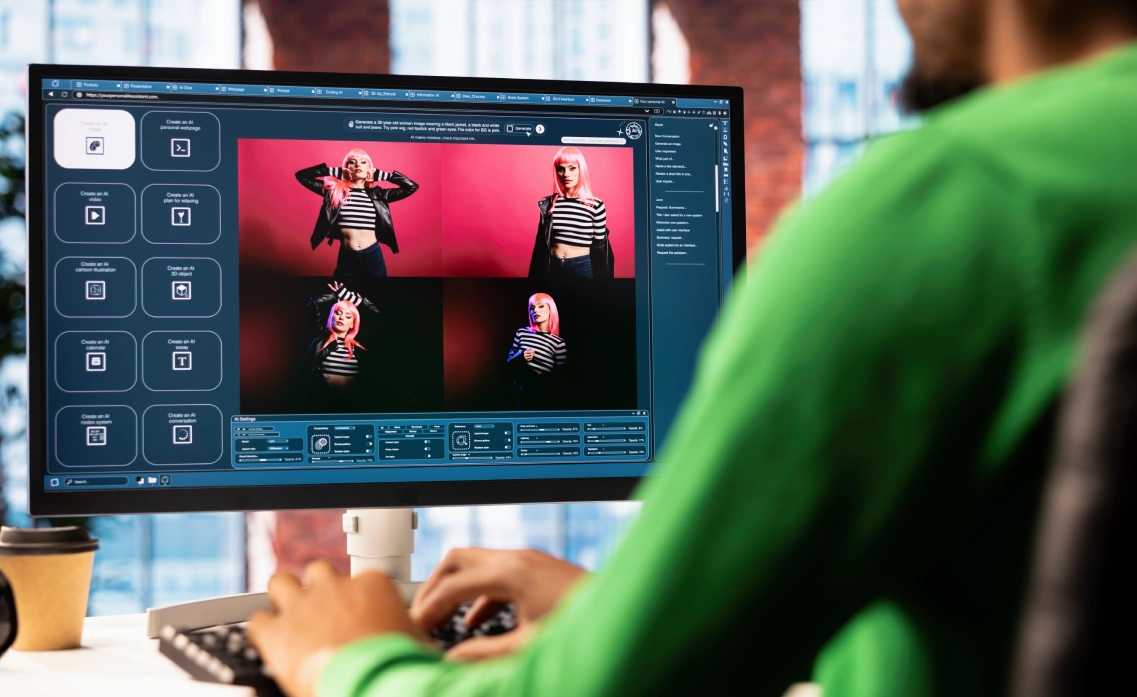Adjust the Visual intensity slider
The height and width of the screenshot is (697, 1137).
261,460
